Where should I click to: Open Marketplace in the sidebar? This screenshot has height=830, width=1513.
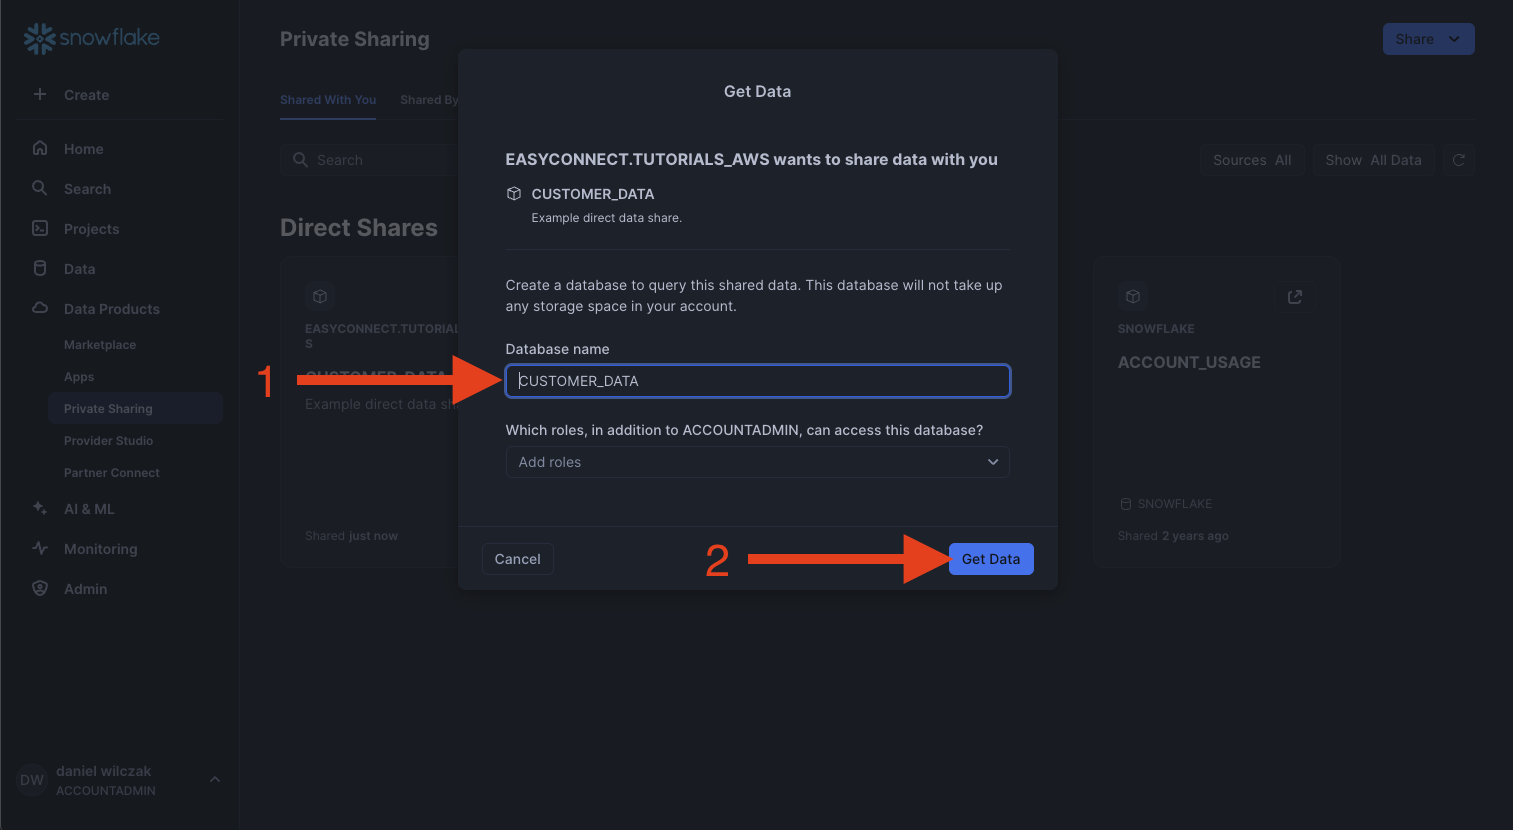click(100, 345)
